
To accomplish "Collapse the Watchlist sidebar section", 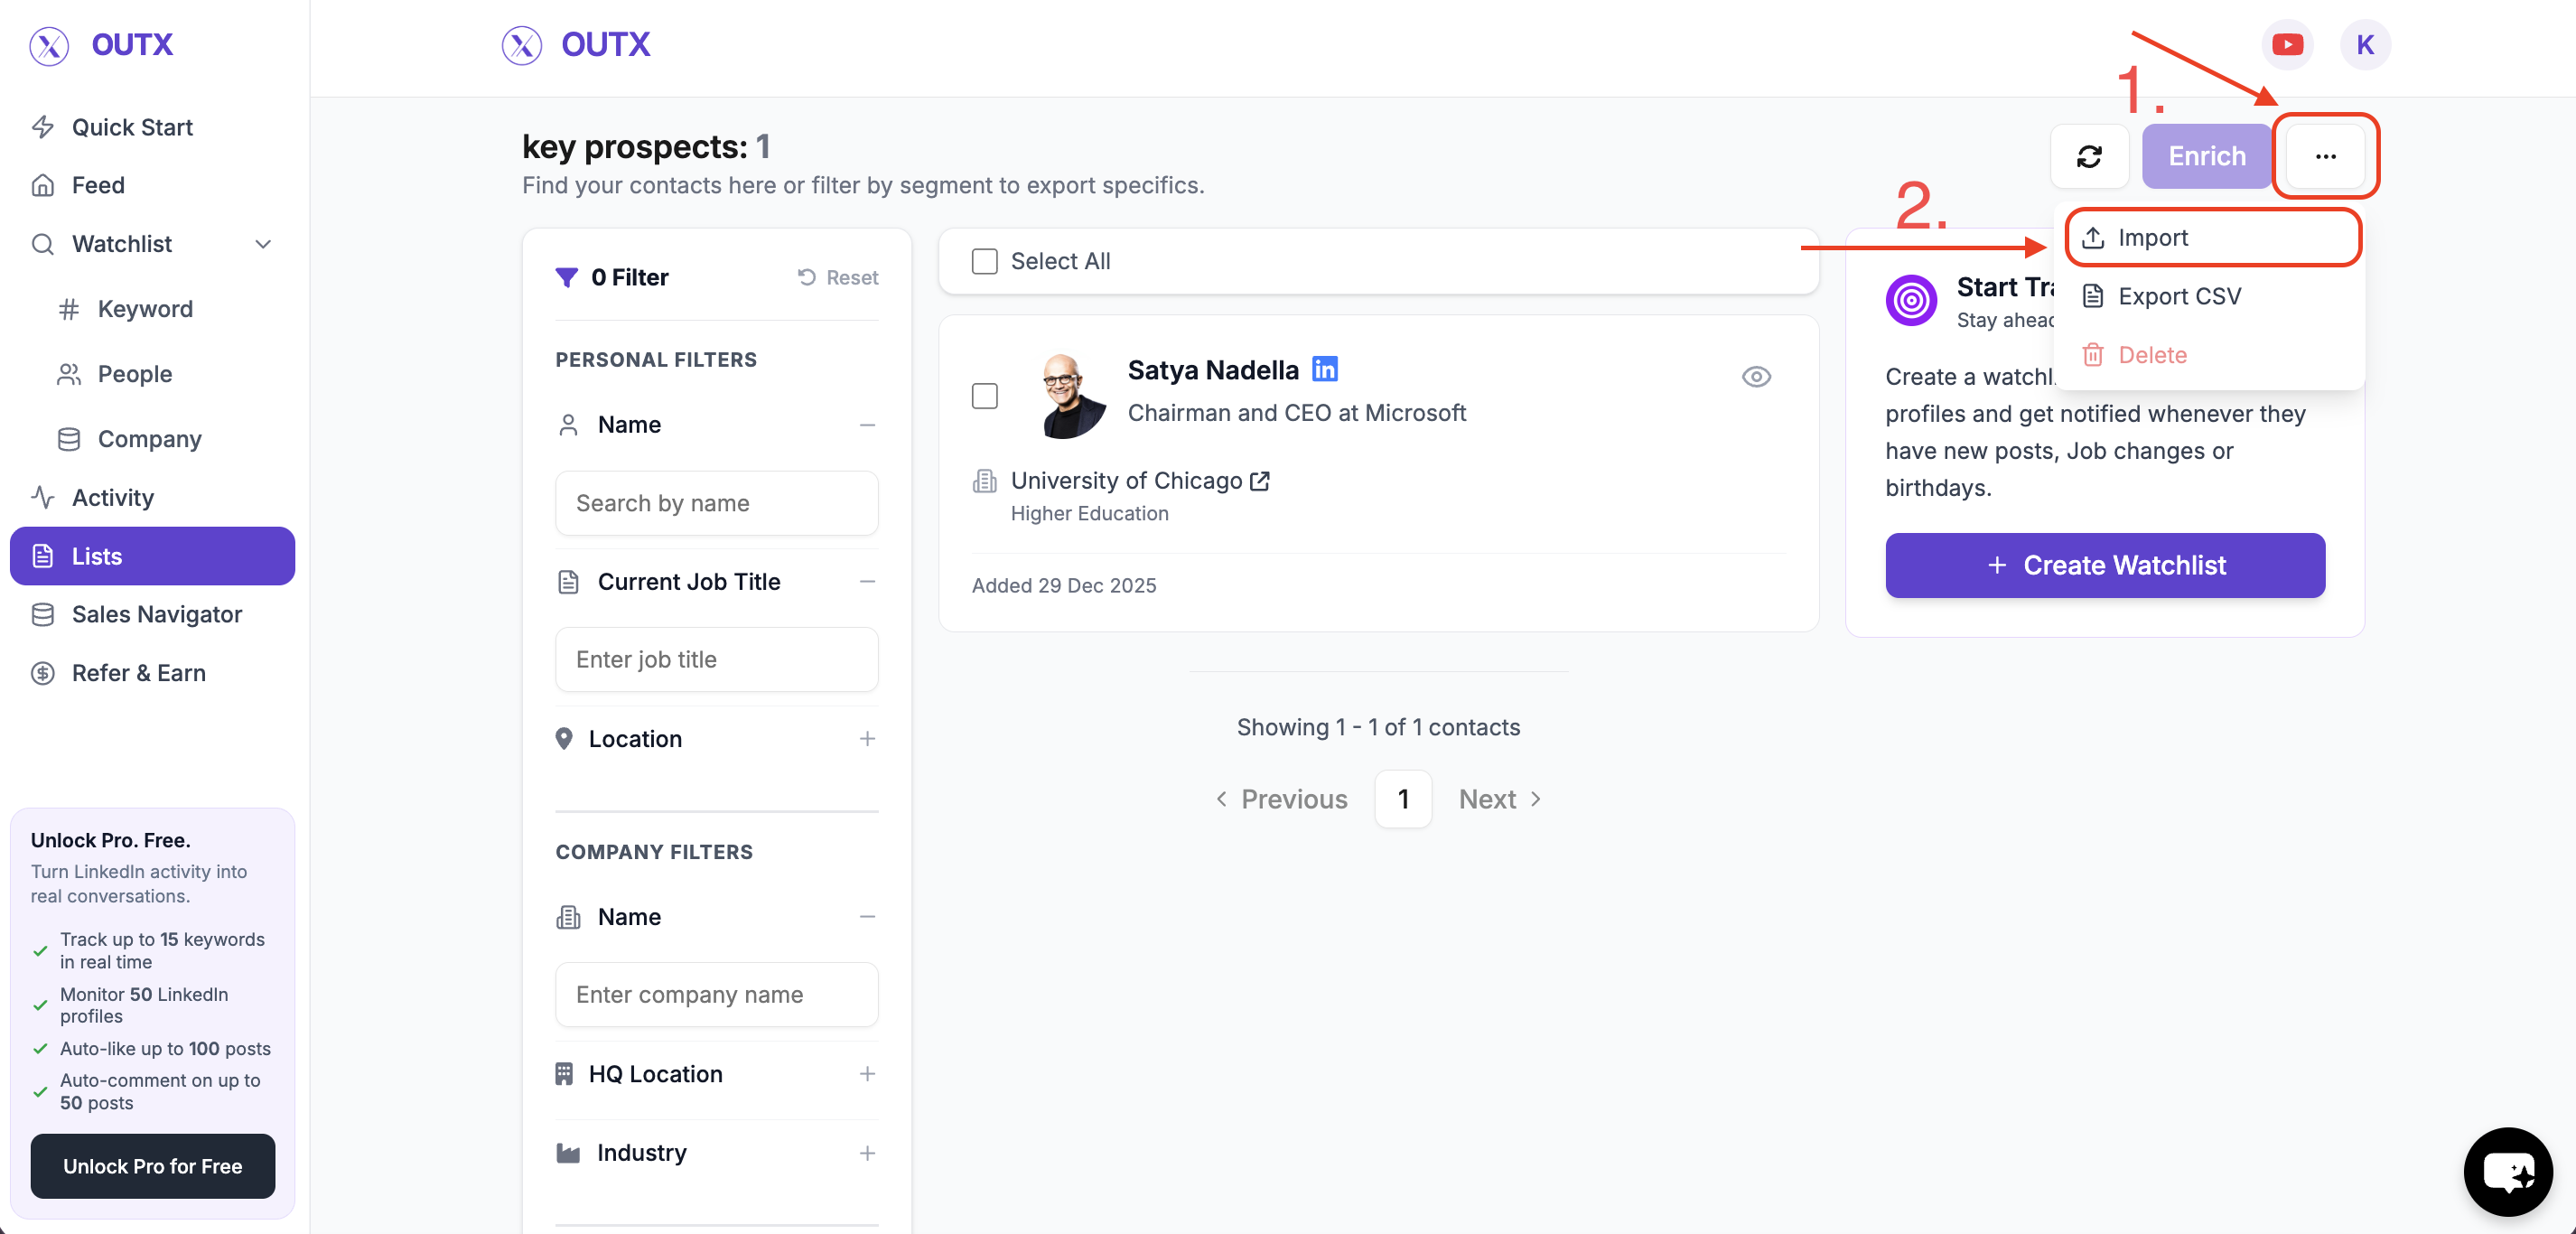I will tap(263, 244).
